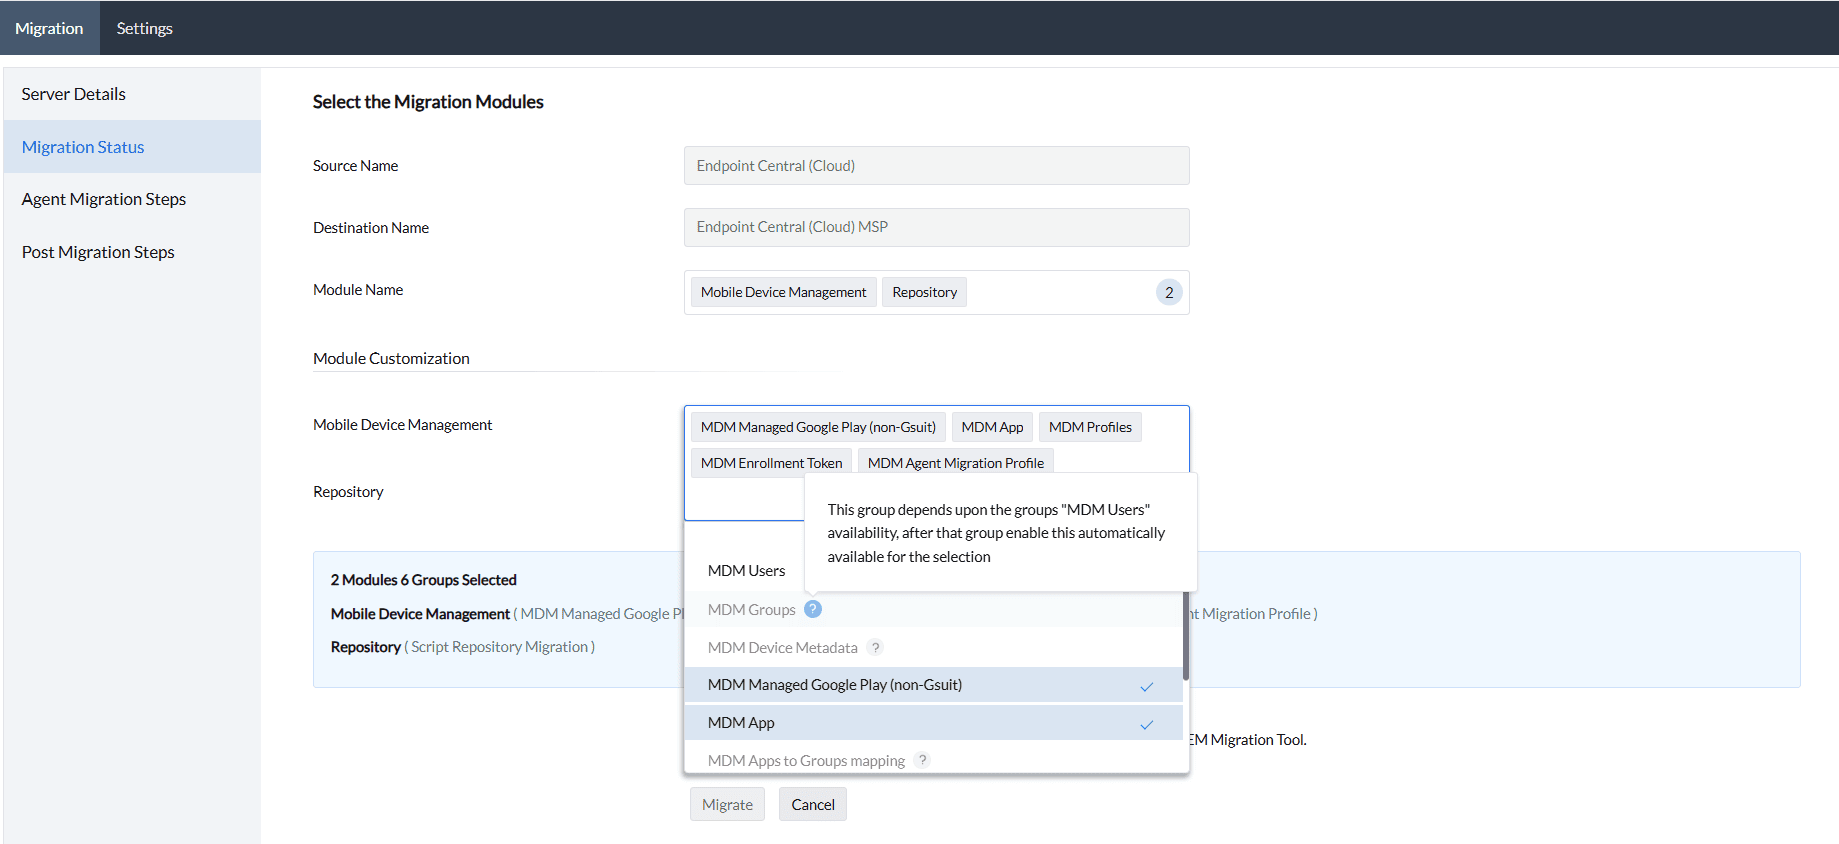Click checkmark on the MDM App option
Screen dimensions: 1839x844
(1146, 724)
